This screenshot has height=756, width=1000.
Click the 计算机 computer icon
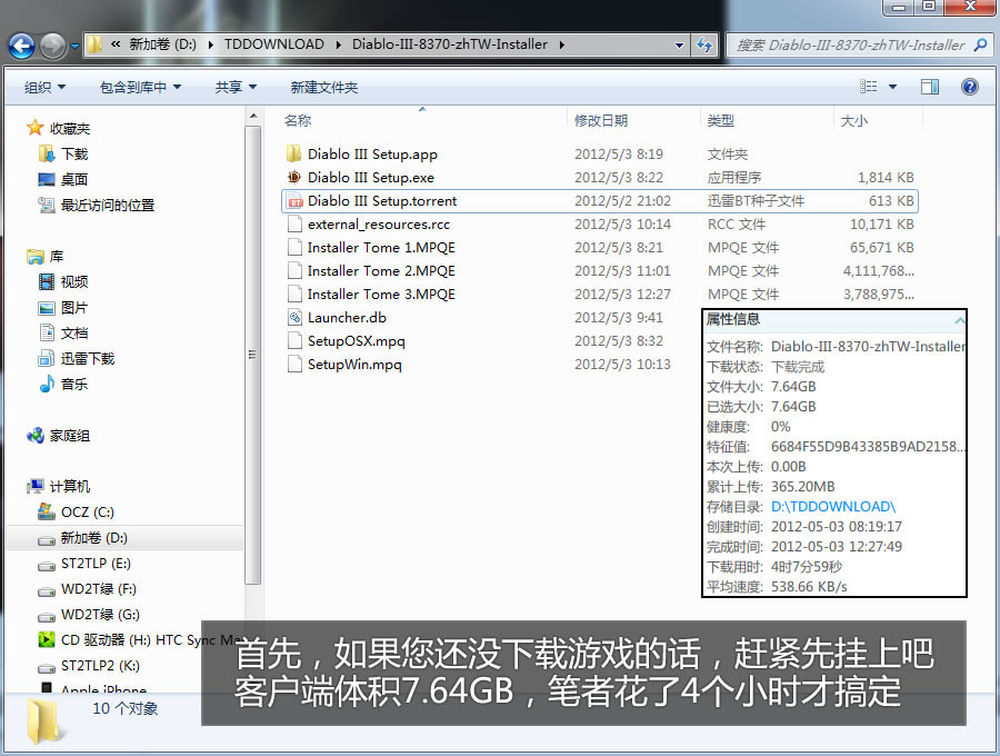[35, 486]
